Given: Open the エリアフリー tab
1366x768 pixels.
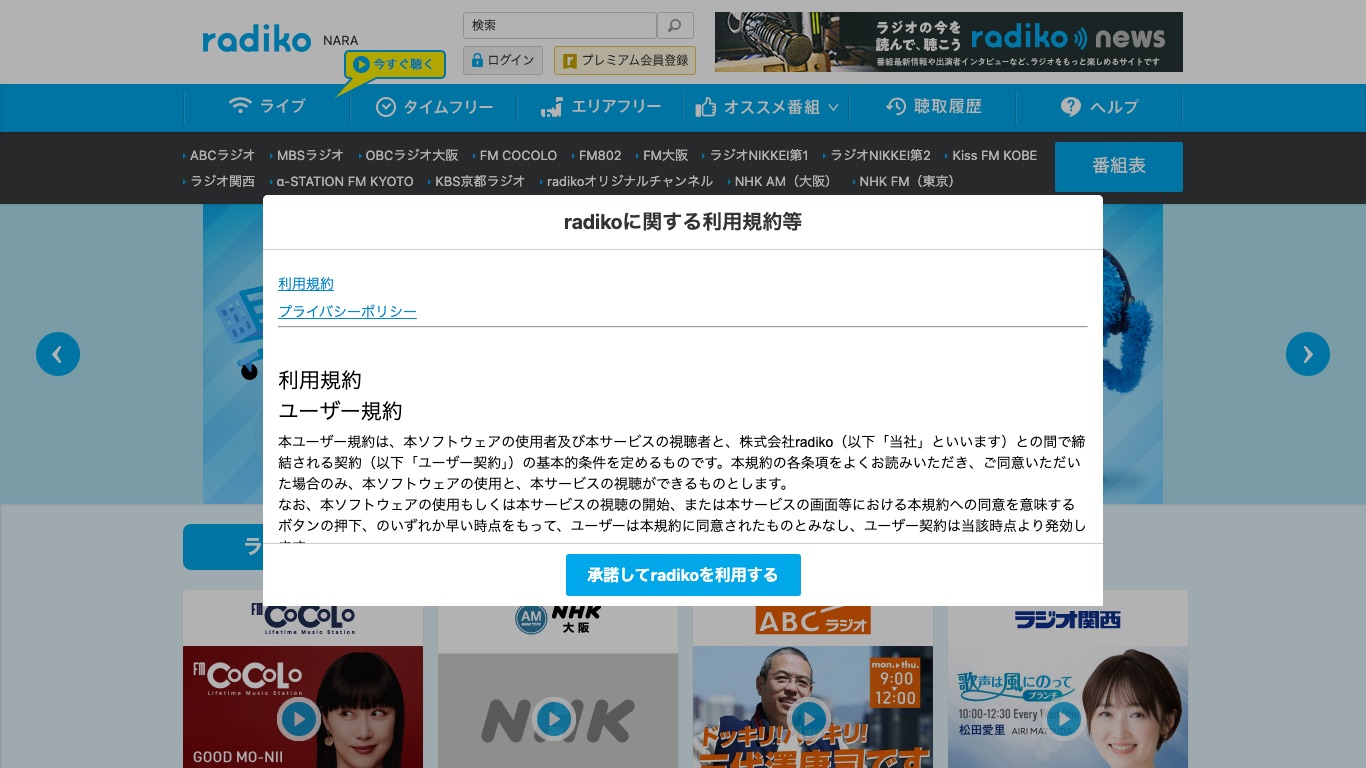Looking at the screenshot, I should tap(600, 107).
